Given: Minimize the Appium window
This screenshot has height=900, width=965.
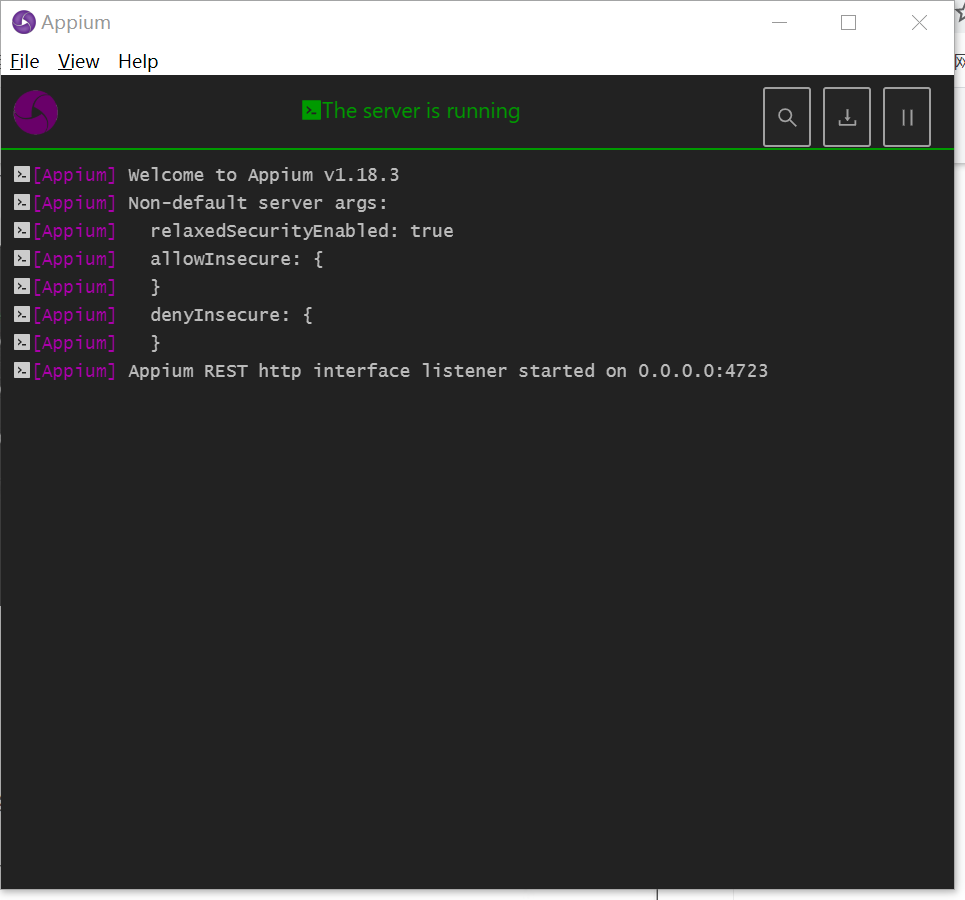Looking at the screenshot, I should click(779, 23).
